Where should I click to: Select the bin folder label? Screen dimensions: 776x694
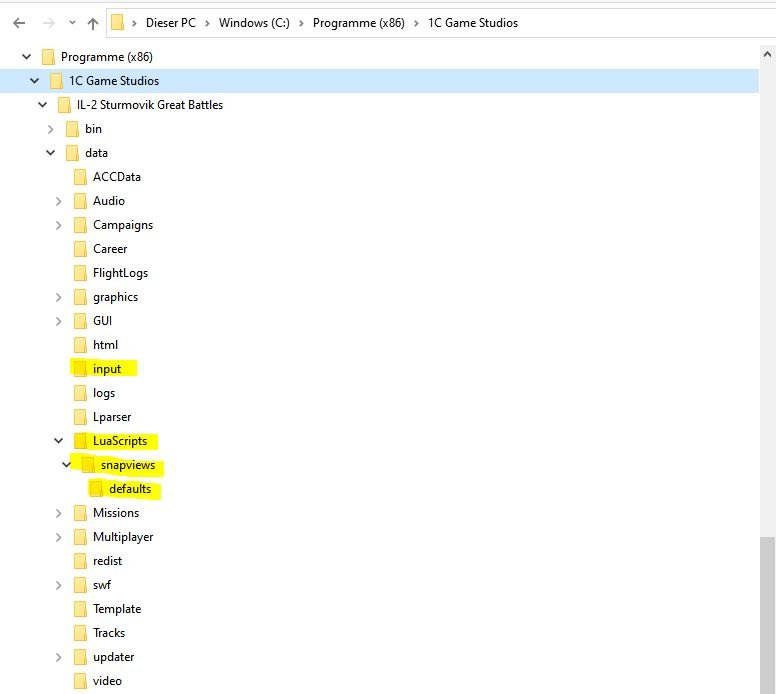[x=94, y=129]
